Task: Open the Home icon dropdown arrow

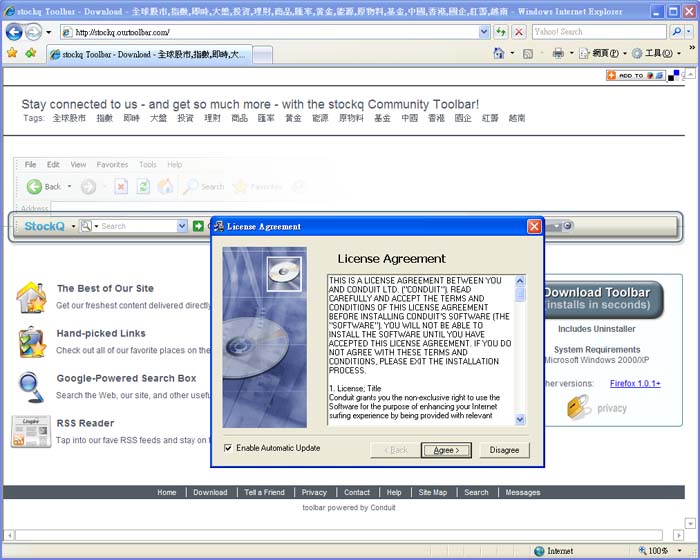Action: coord(512,54)
